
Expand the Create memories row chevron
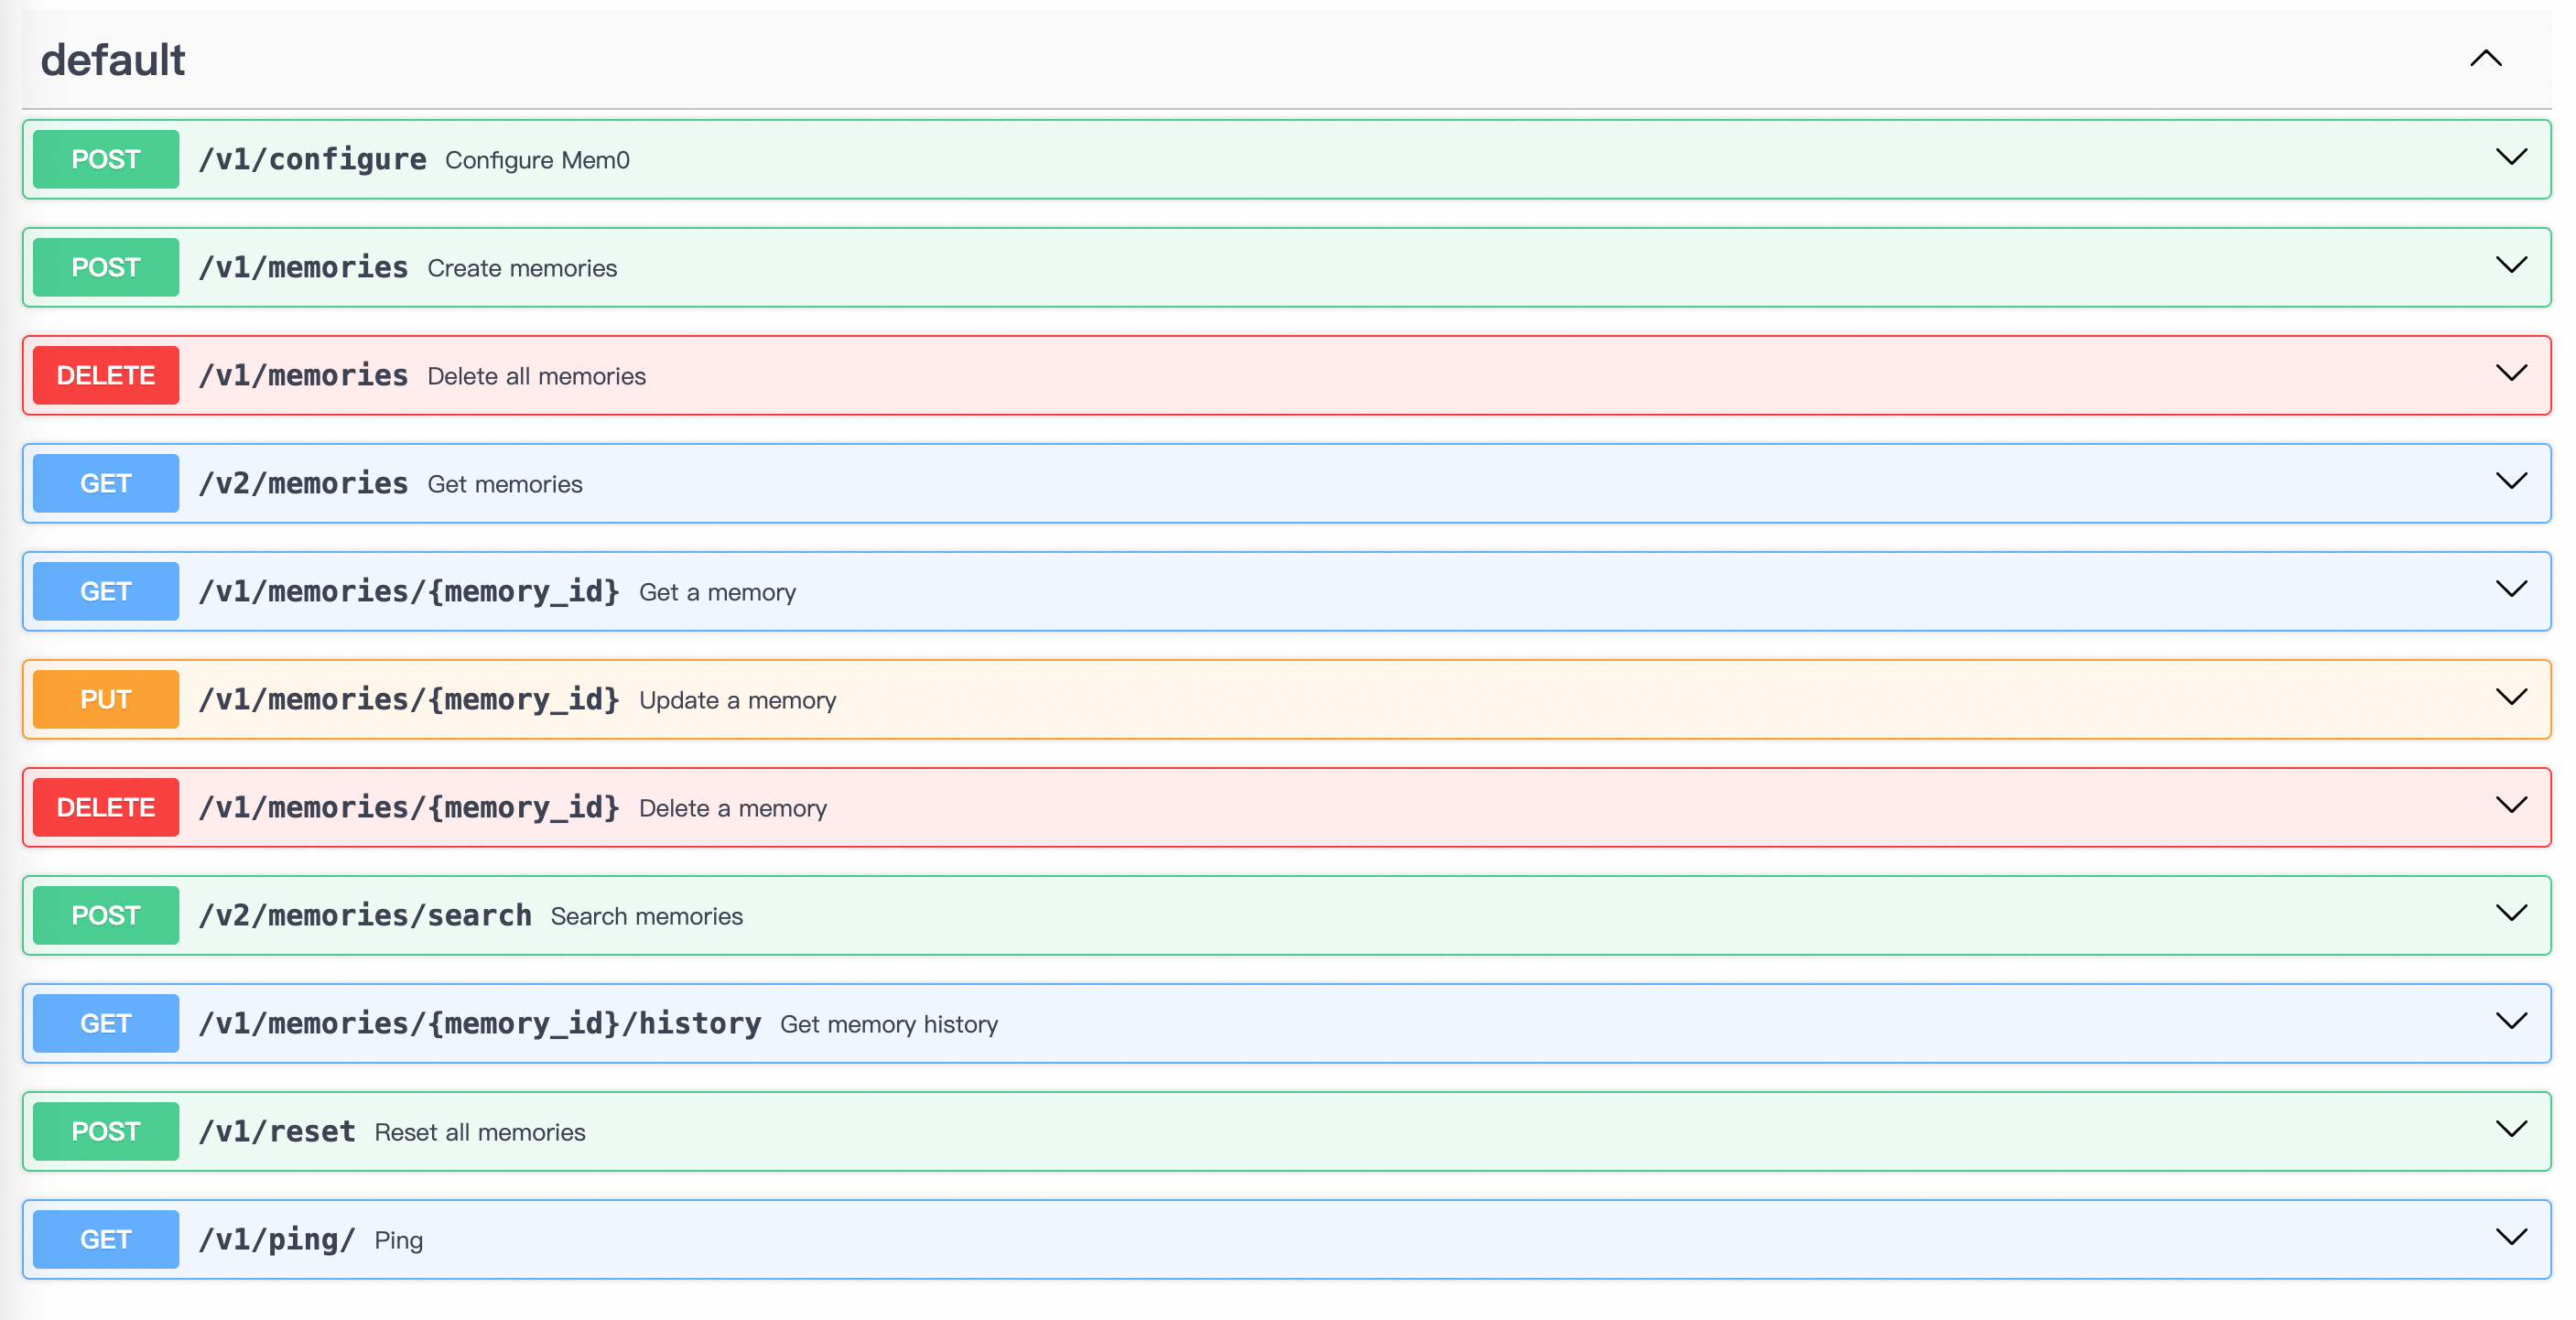[x=2510, y=266]
